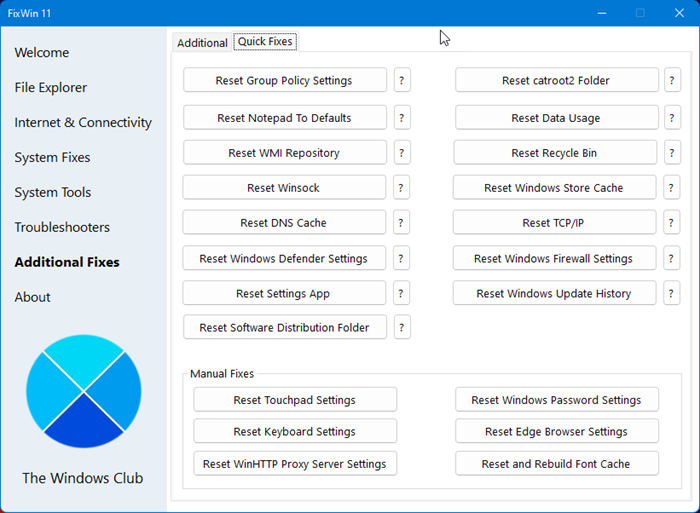
Task: Click the Reset Settings App button
Action: (284, 293)
